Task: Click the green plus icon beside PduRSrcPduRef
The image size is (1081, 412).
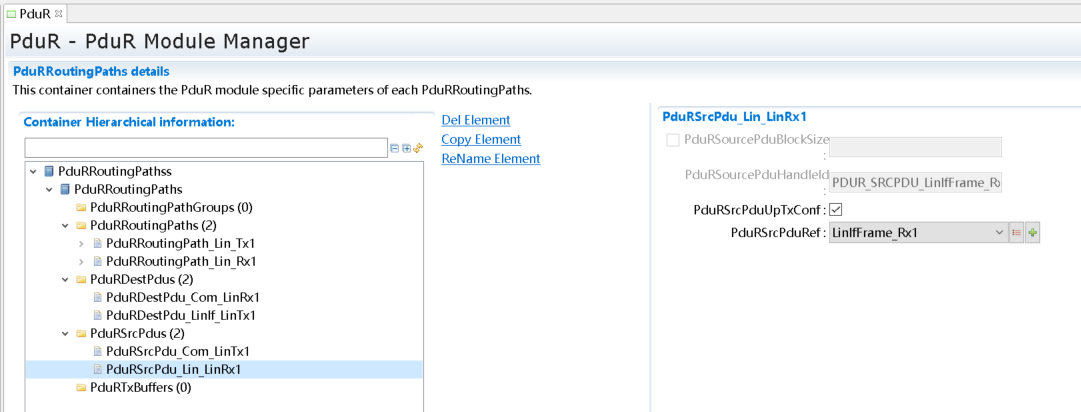Action: click(1032, 233)
